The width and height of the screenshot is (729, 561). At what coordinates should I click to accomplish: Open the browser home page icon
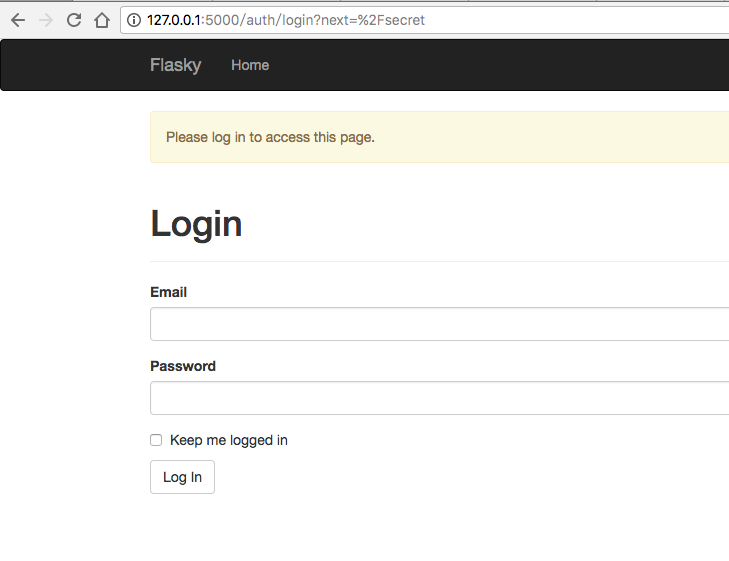click(101, 20)
